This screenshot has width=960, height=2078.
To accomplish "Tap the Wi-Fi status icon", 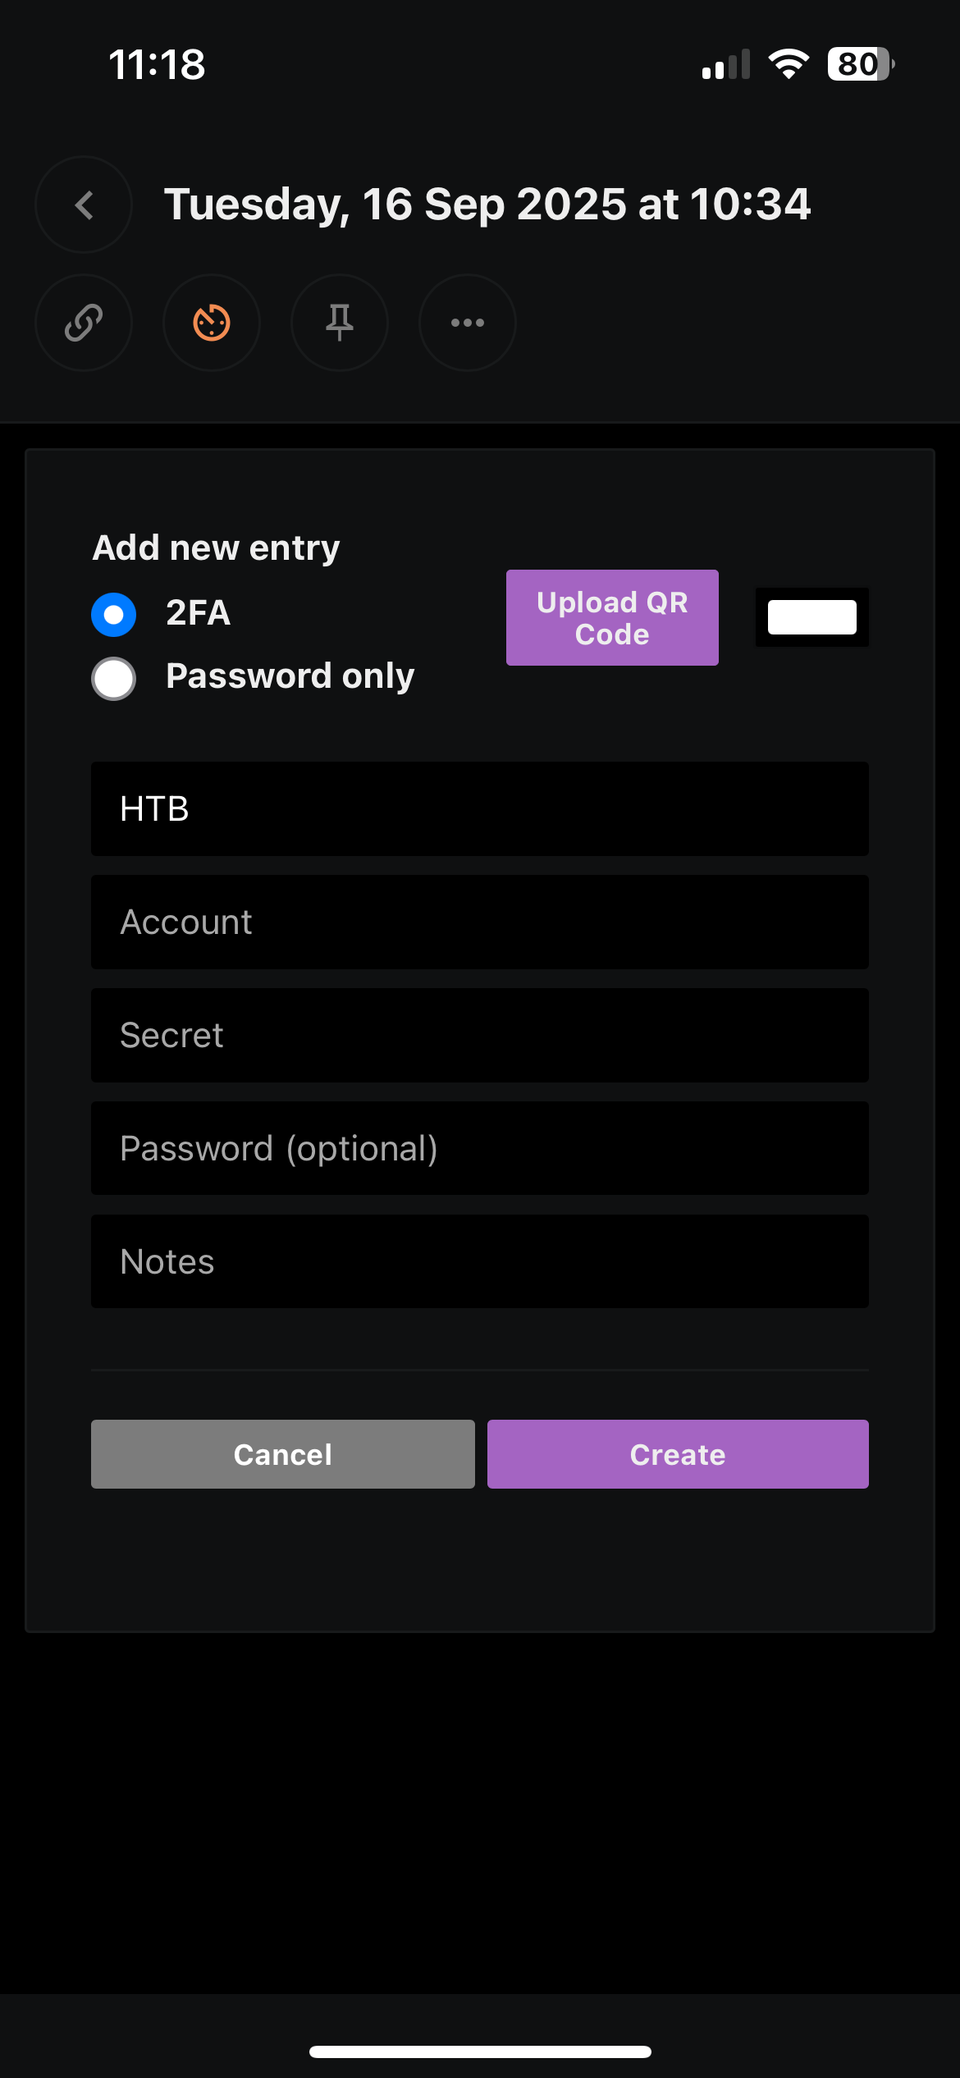I will click(x=788, y=65).
